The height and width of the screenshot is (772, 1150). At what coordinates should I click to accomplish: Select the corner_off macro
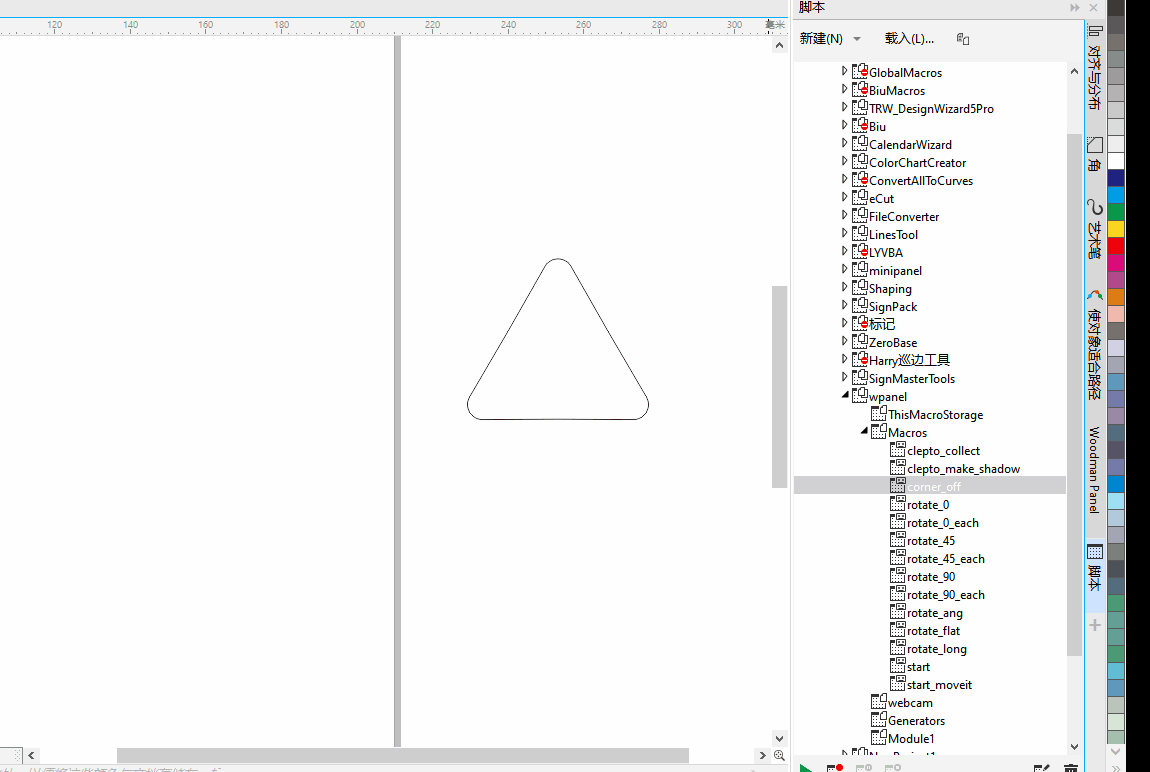point(934,486)
